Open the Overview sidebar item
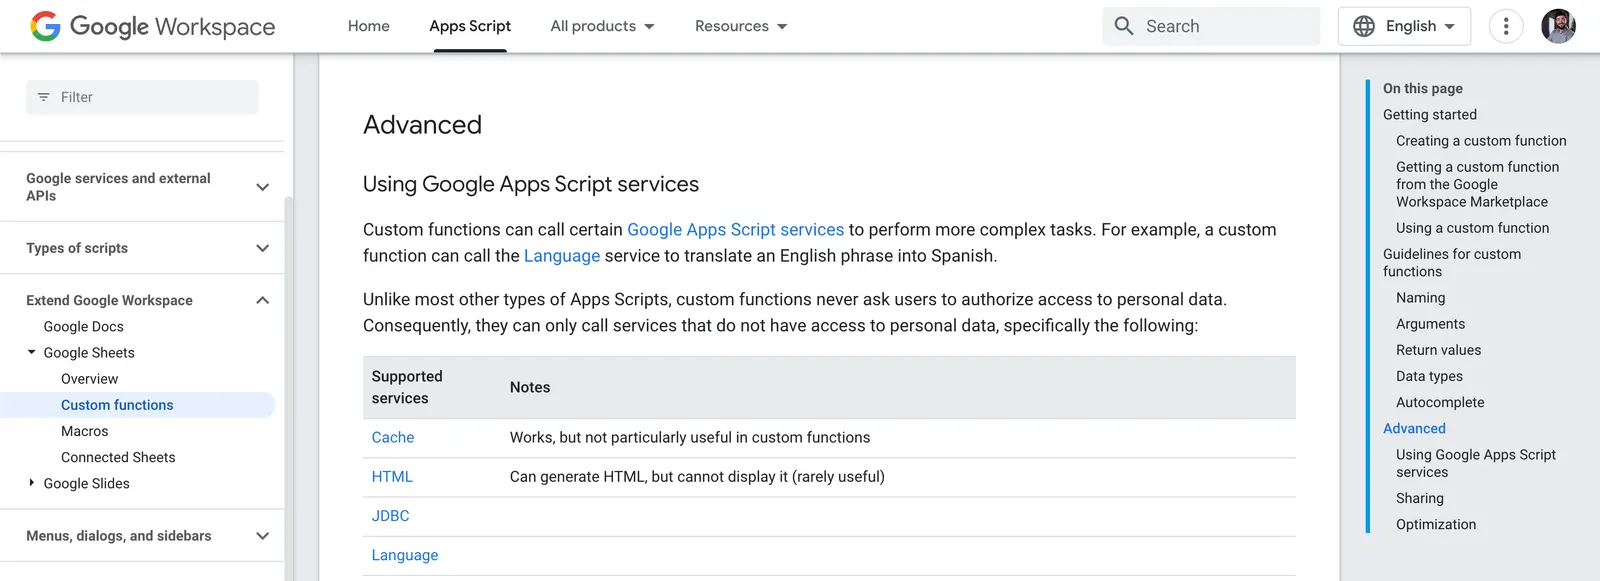1600x581 pixels. 89,379
